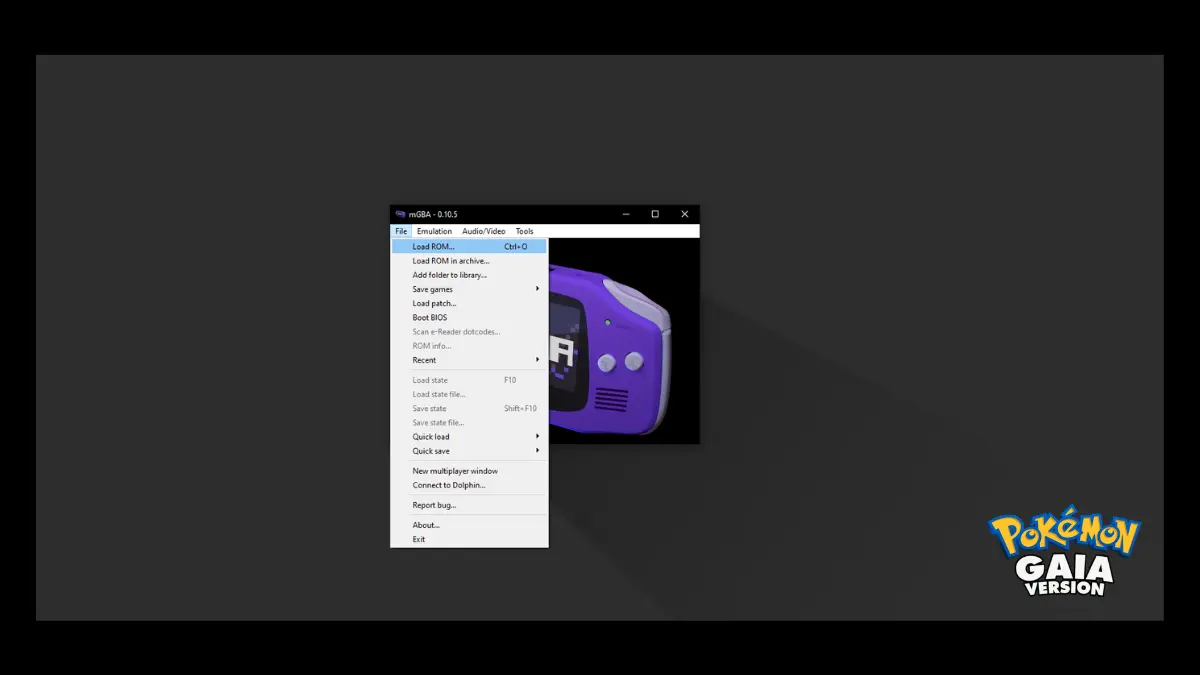Expand the Quick save submenu
This screenshot has width=1200, height=675.
coord(469,450)
